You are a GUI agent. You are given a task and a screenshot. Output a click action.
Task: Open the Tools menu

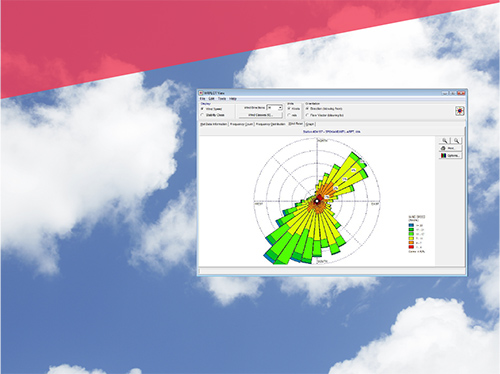[222, 99]
